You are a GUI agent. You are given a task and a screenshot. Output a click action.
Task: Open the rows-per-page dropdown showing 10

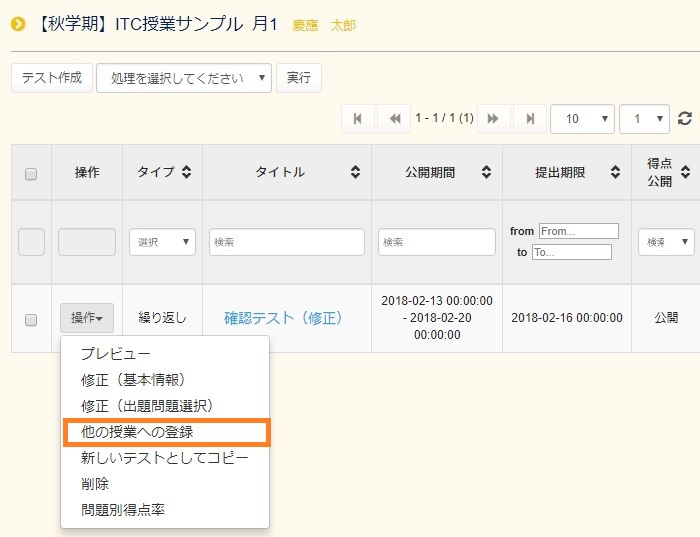click(x=582, y=118)
